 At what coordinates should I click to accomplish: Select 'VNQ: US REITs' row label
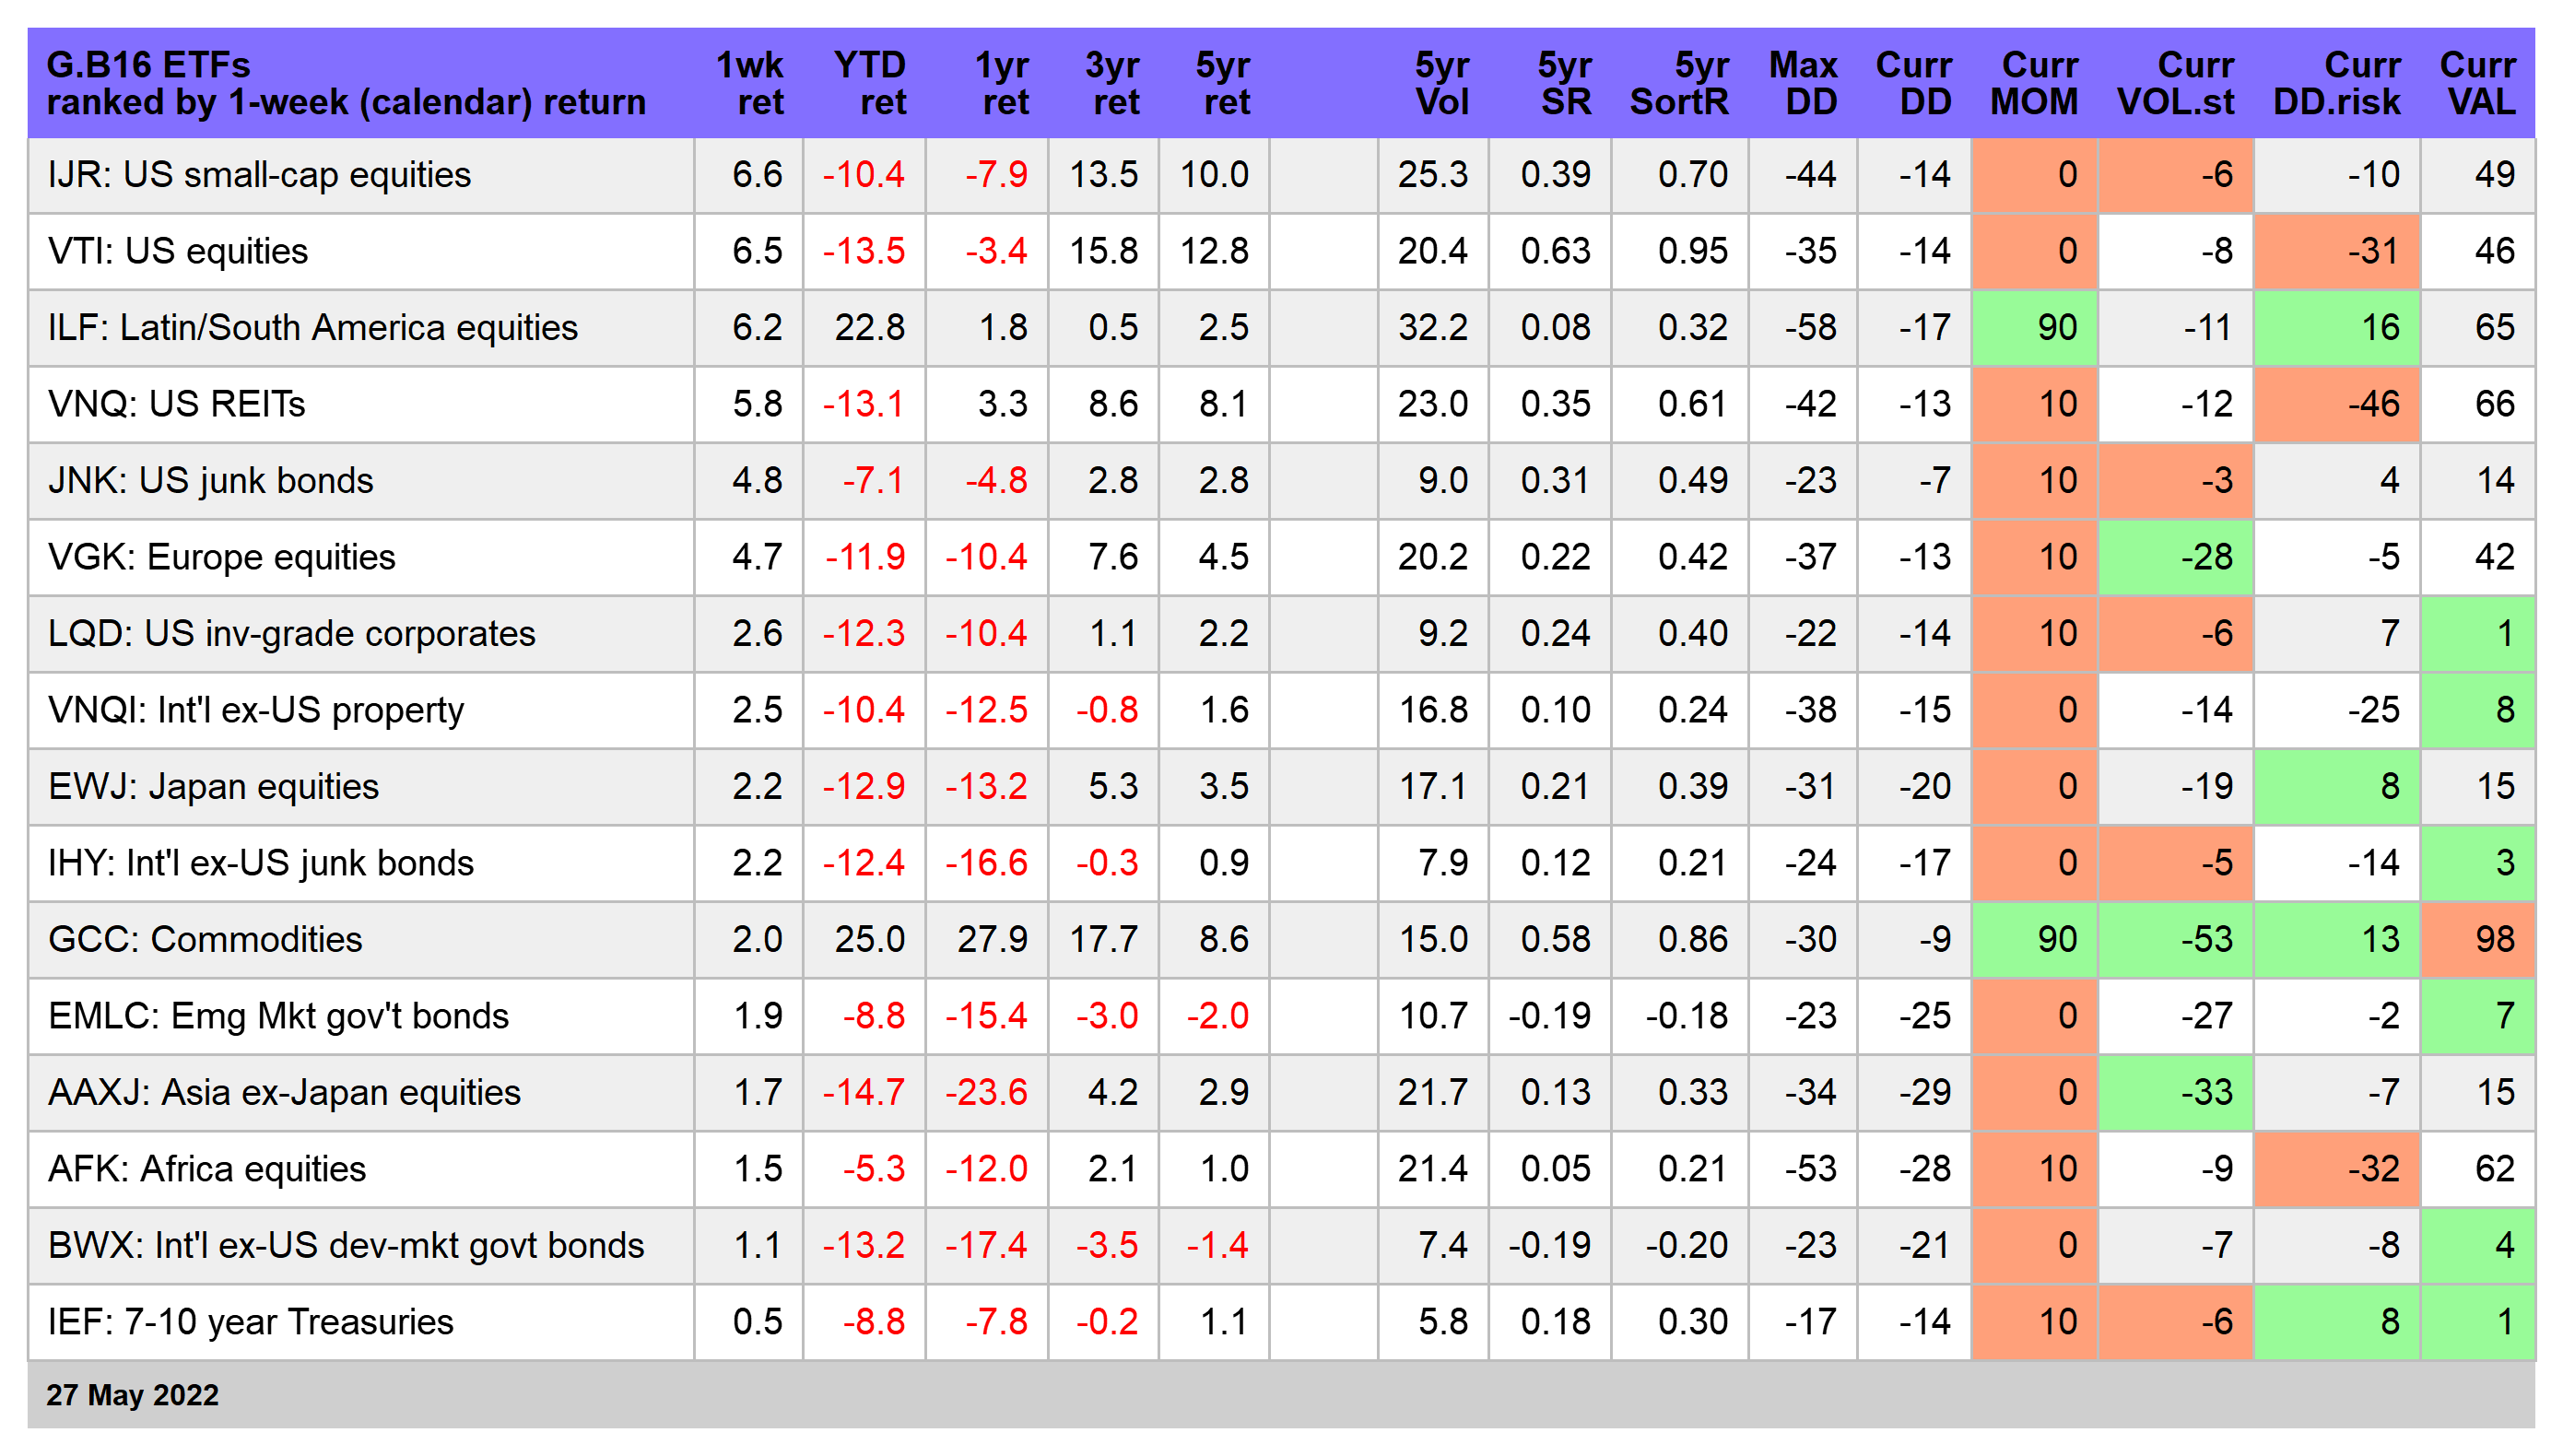click(177, 404)
